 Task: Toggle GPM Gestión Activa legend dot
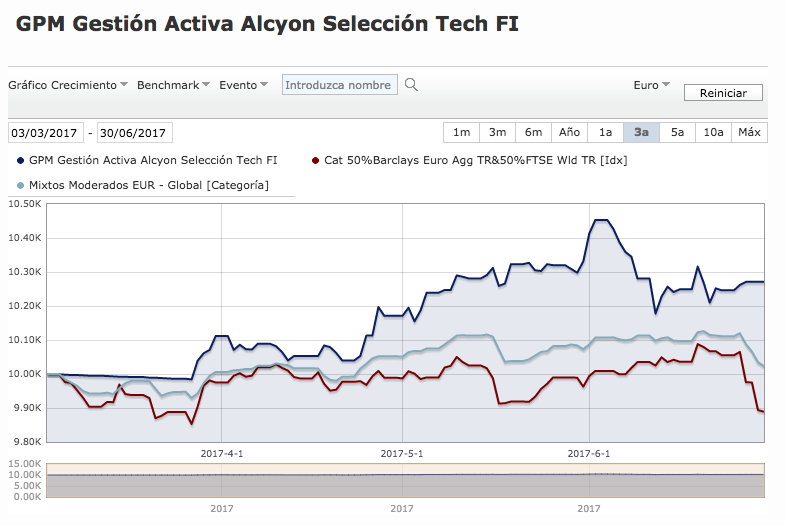(21, 161)
